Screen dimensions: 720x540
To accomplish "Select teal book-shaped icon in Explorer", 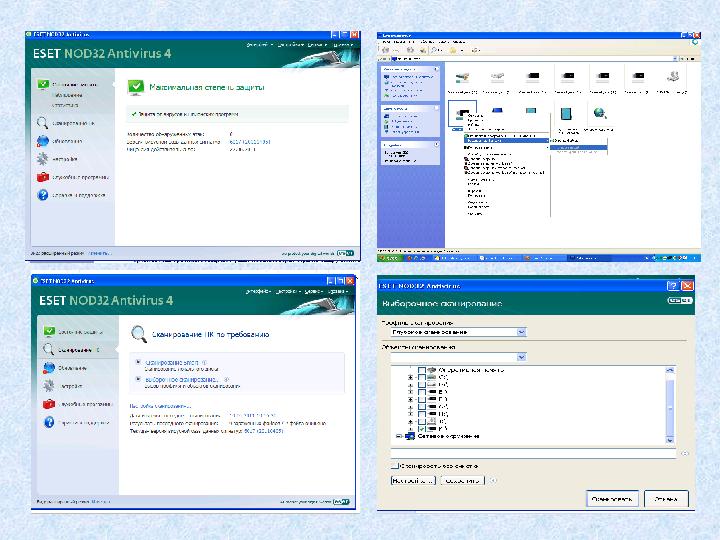I will point(566,113).
